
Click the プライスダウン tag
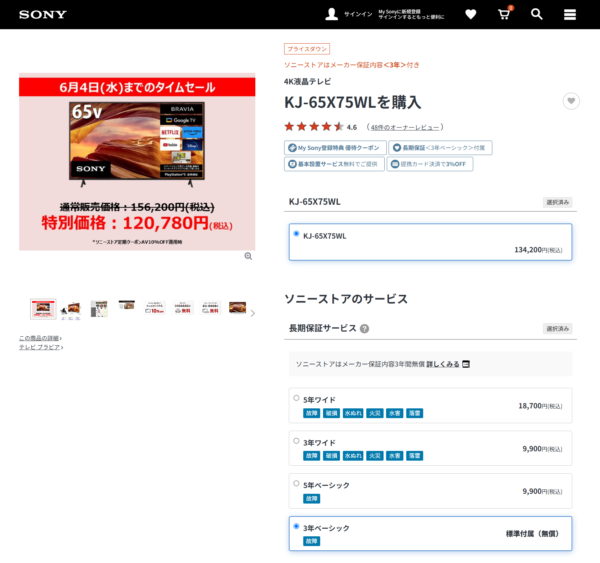307,49
